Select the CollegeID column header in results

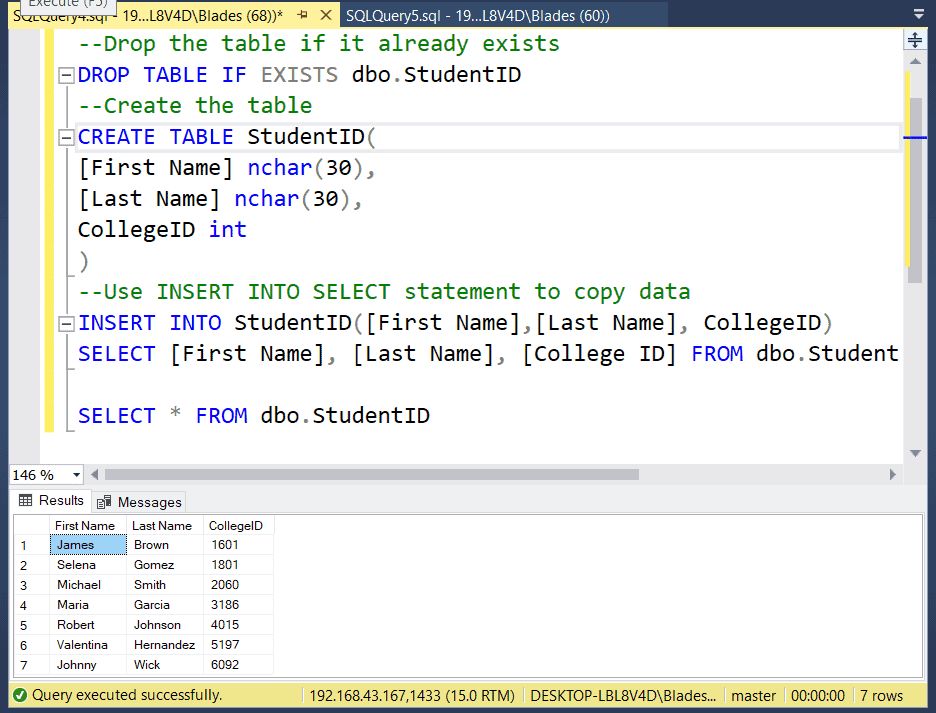point(236,525)
